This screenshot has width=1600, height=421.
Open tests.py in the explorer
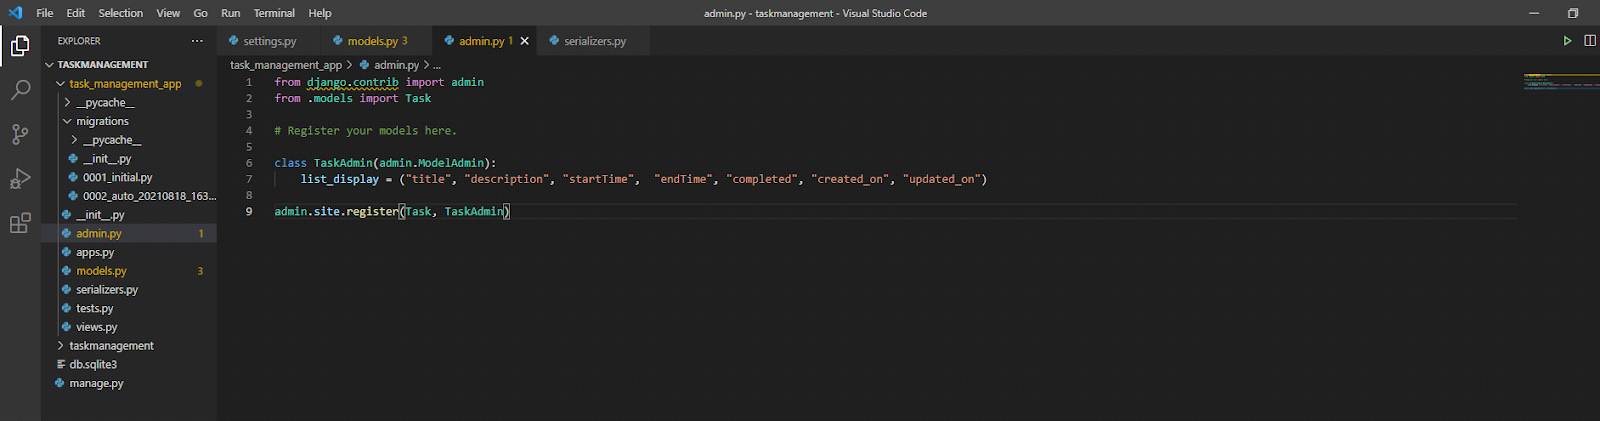pyautogui.click(x=128, y=309)
